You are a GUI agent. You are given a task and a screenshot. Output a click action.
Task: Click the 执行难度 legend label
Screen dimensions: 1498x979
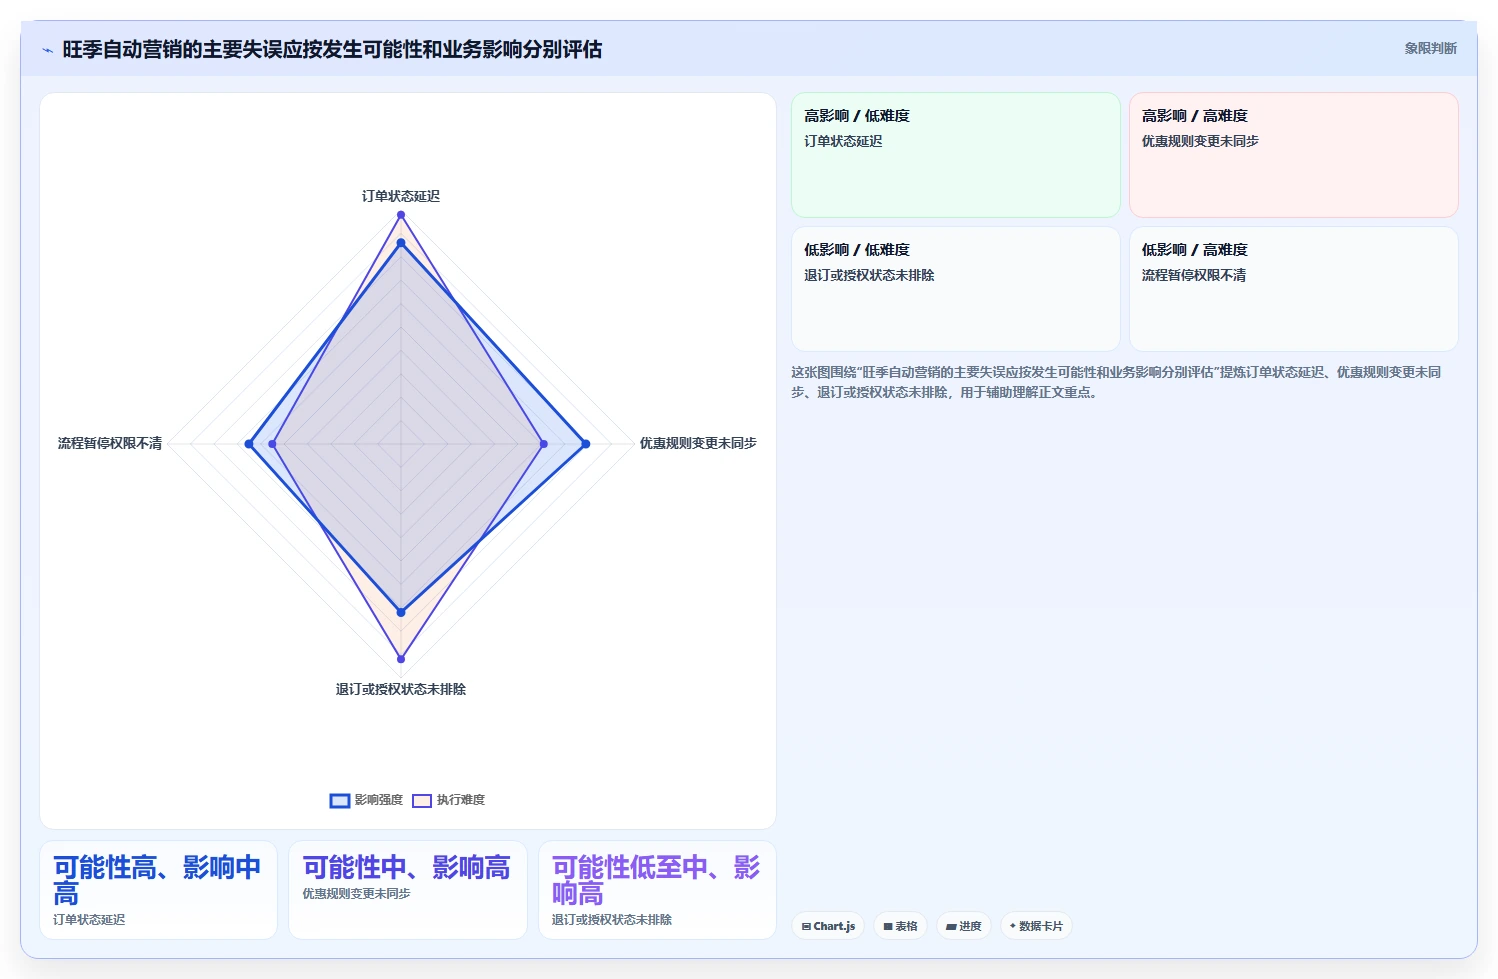pos(461,800)
